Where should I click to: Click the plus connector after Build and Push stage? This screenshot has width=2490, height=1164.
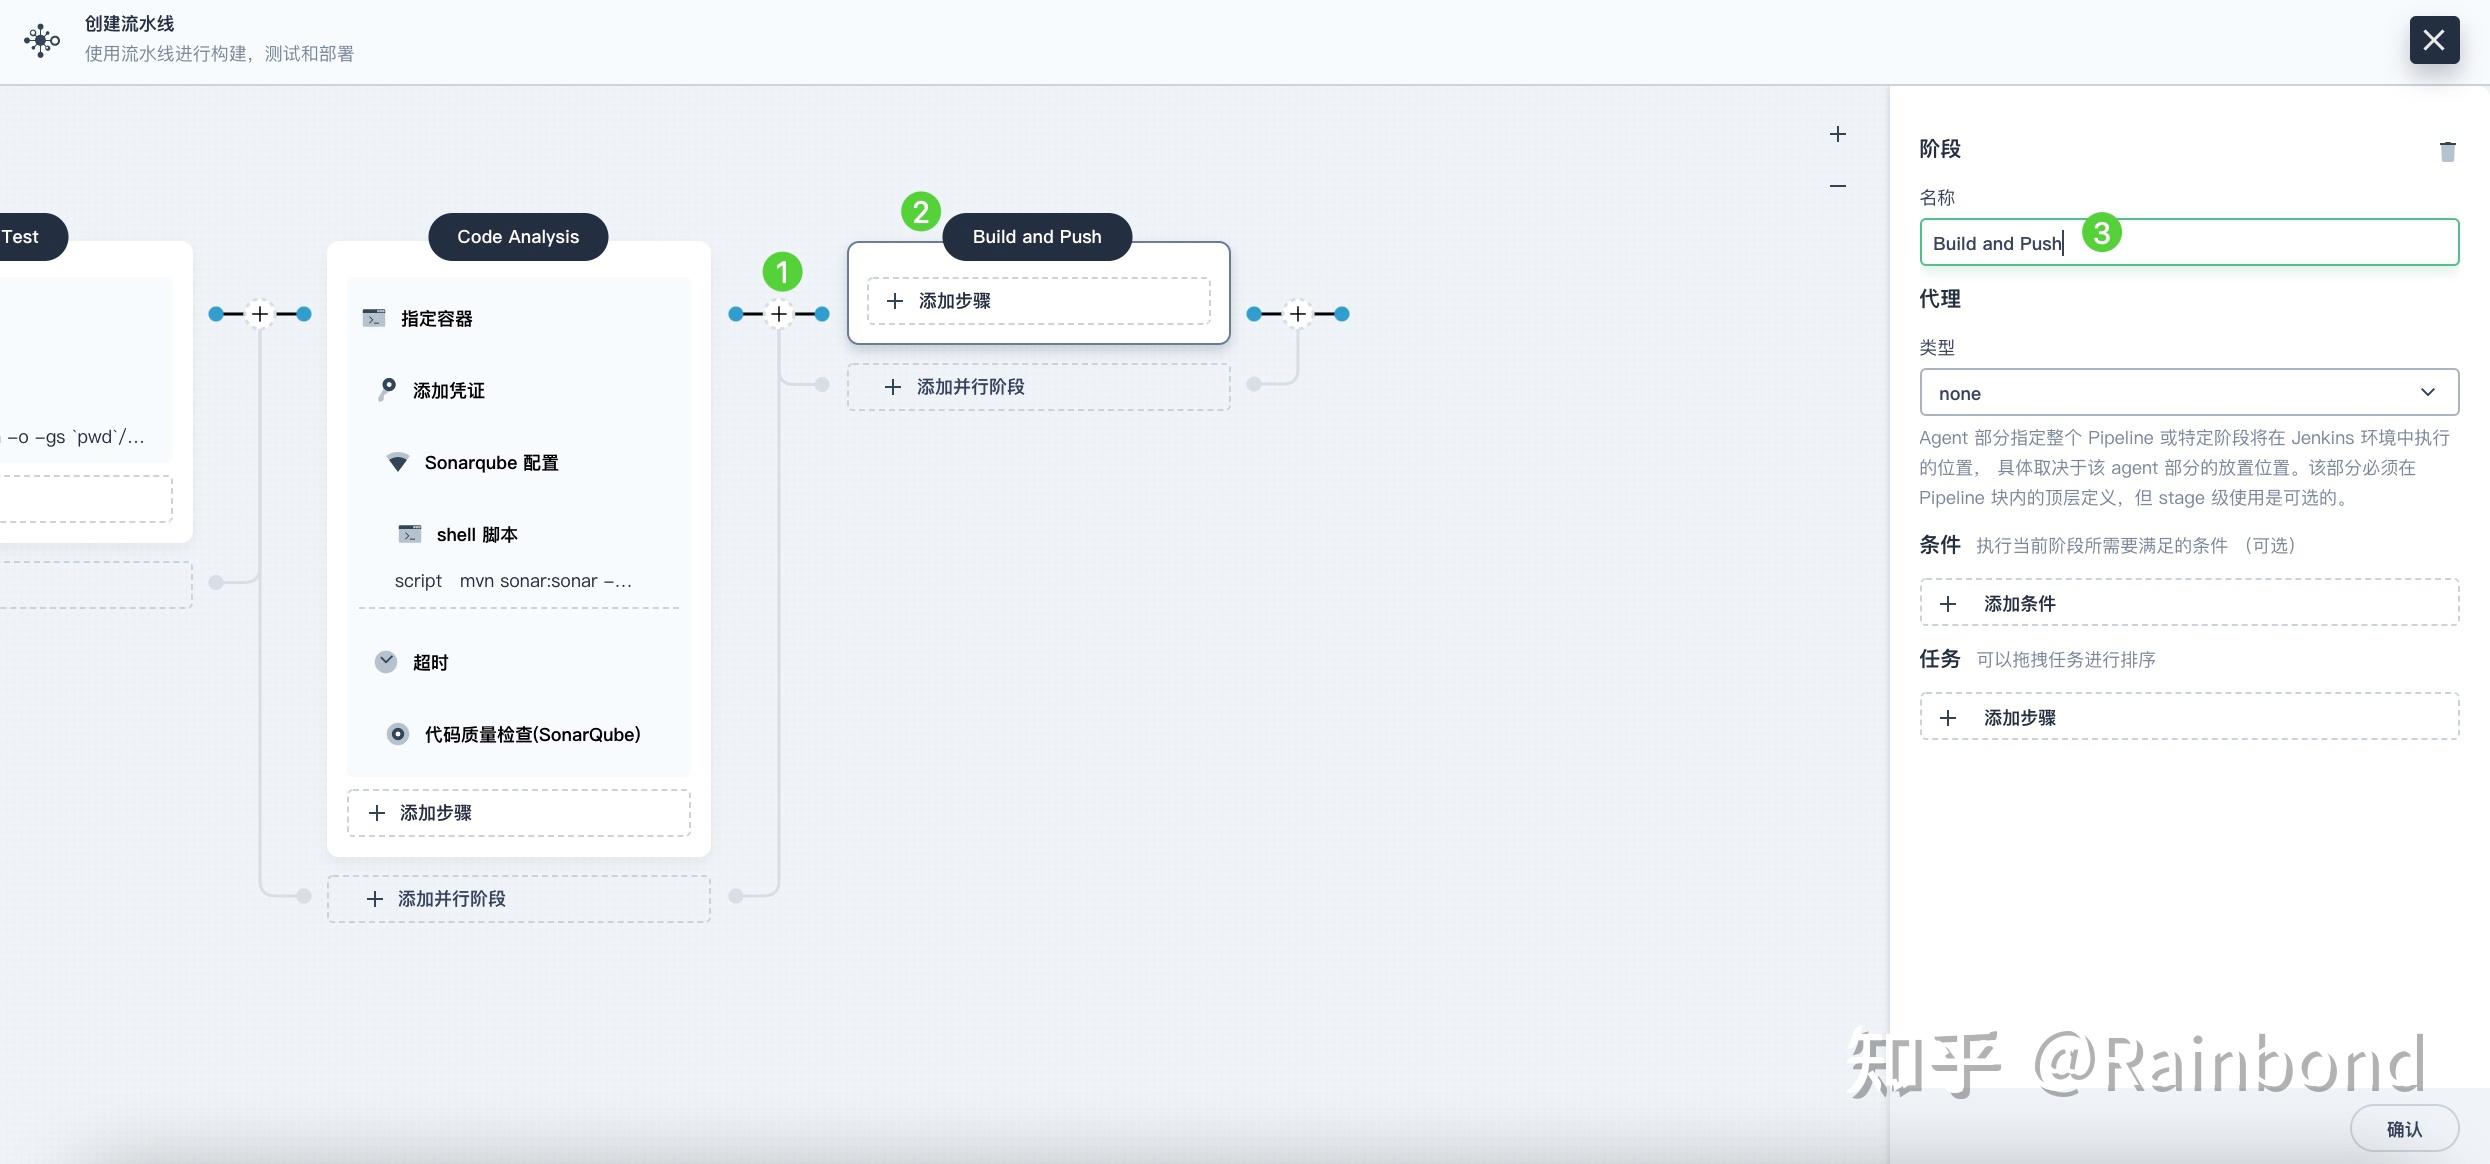coord(1297,314)
